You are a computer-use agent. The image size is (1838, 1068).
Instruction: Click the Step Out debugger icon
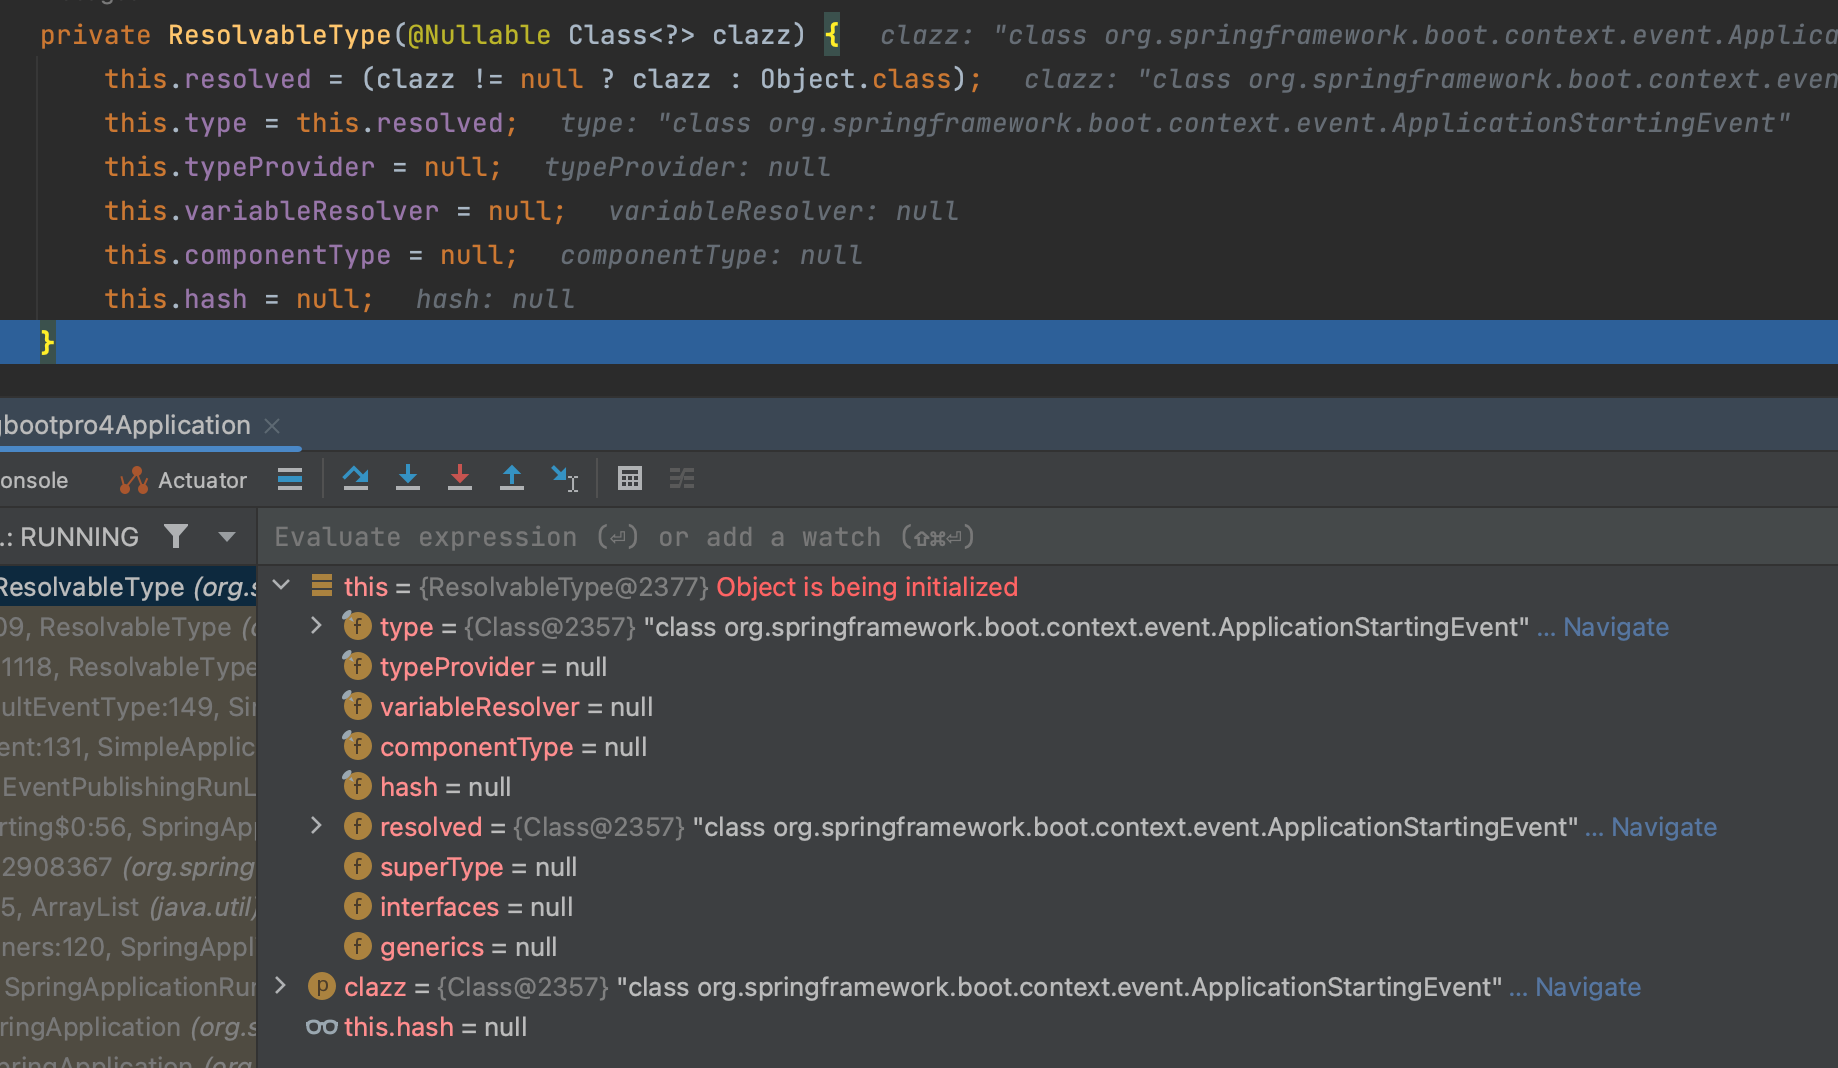coord(512,479)
